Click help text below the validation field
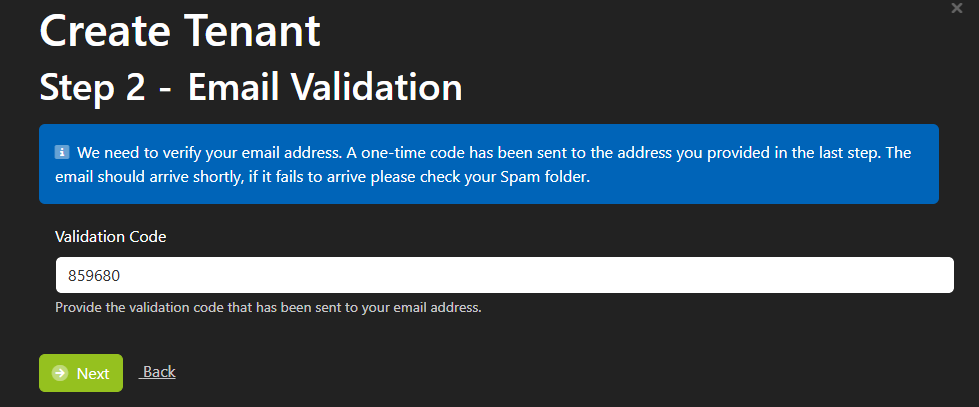 [x=268, y=308]
